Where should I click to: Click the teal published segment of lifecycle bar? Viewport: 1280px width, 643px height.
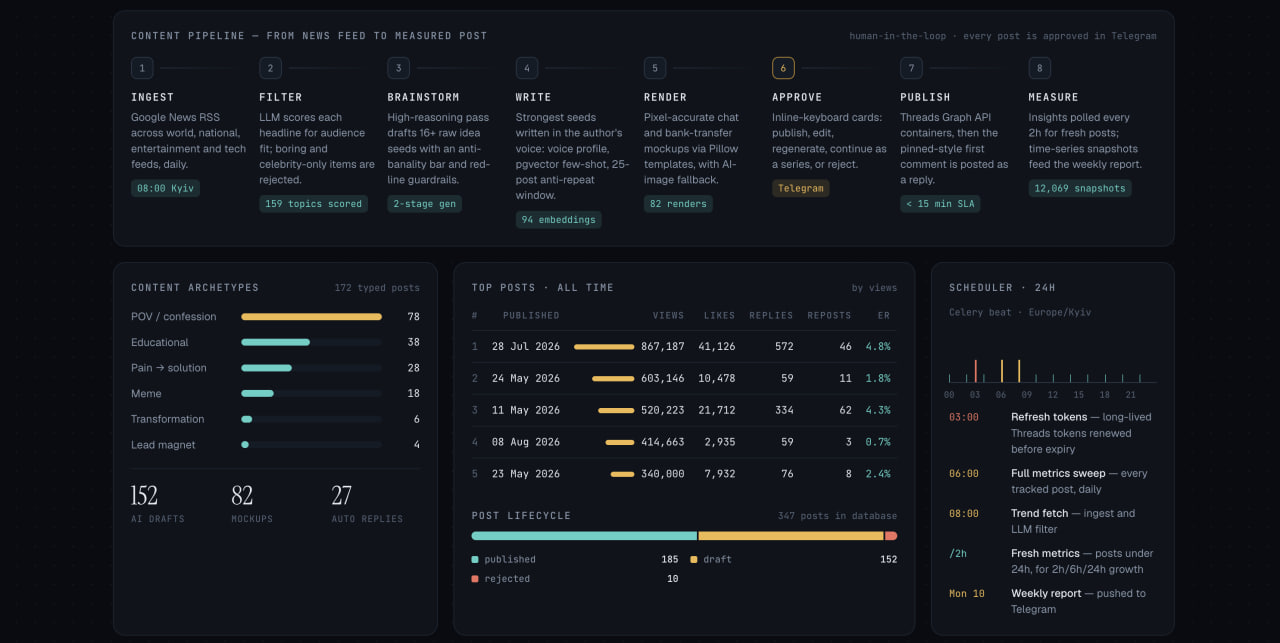tap(584, 536)
